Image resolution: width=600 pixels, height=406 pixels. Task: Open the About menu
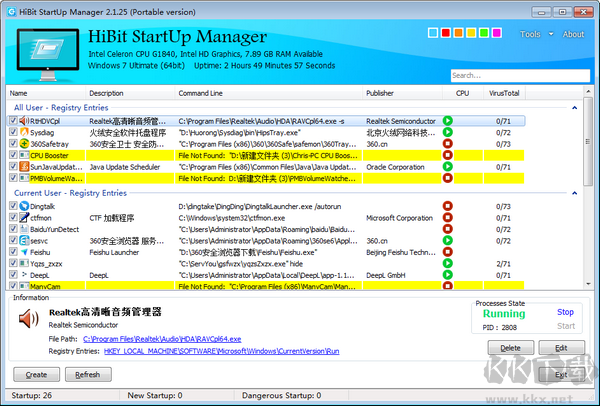click(573, 34)
